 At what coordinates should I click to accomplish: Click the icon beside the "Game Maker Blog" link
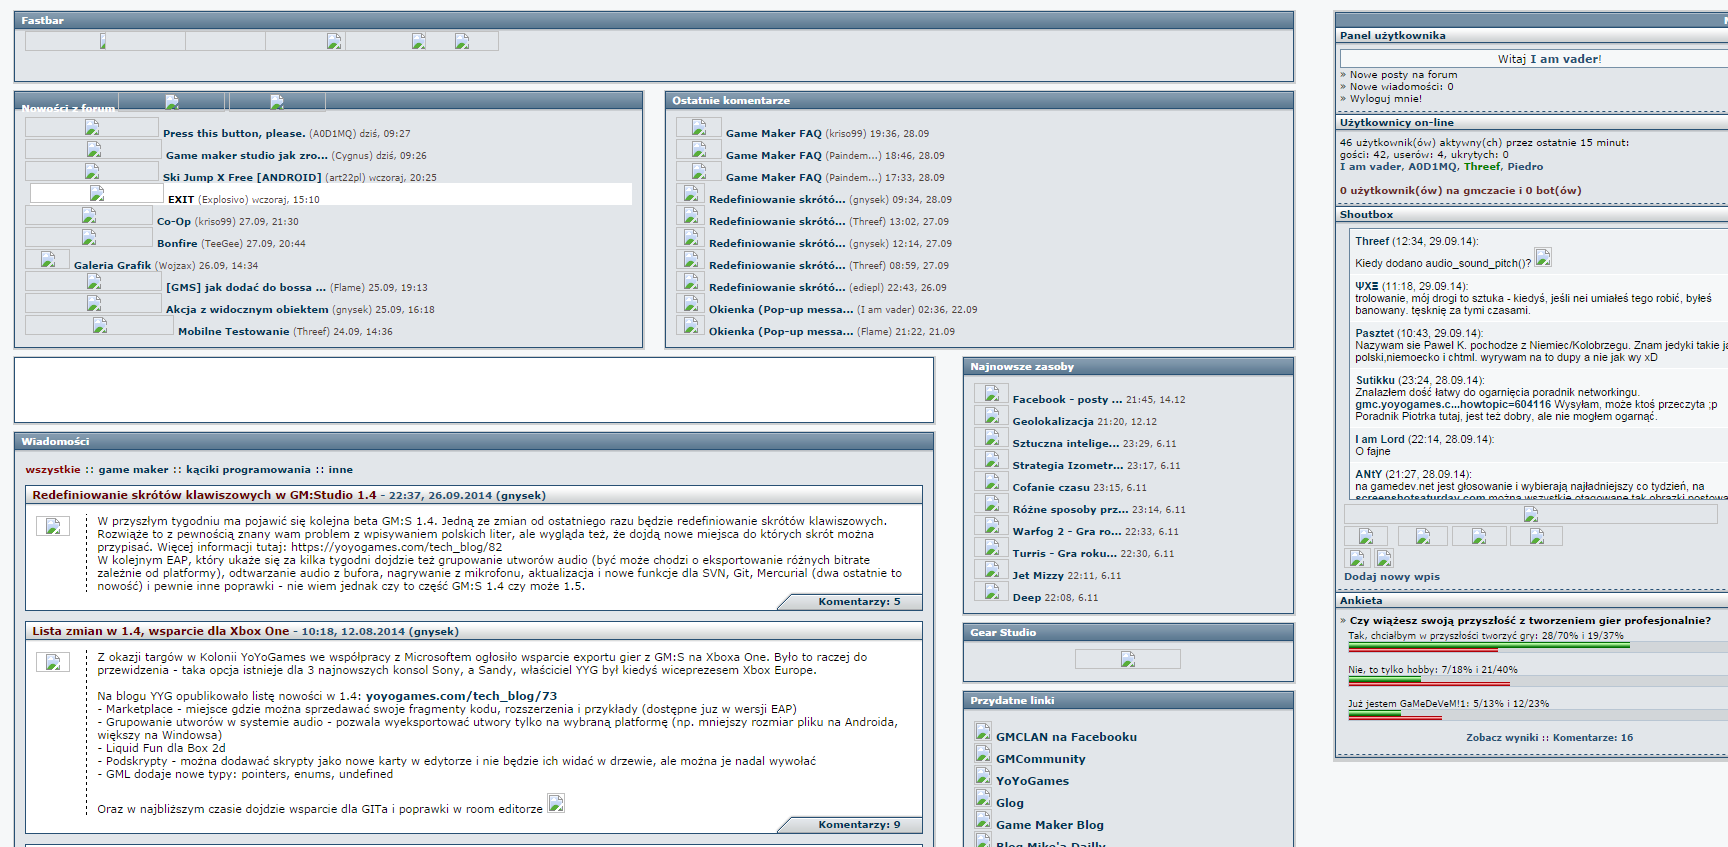point(983,819)
